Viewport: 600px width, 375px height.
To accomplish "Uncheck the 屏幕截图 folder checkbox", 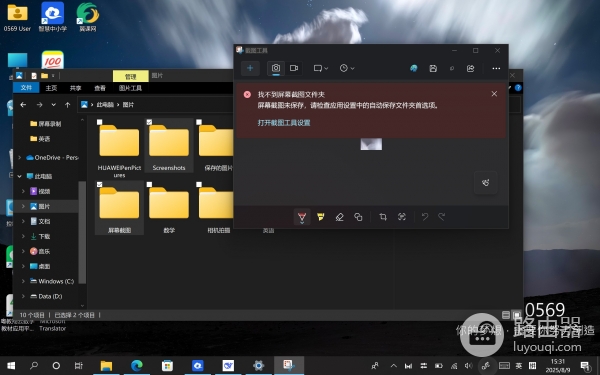I will point(99,184).
